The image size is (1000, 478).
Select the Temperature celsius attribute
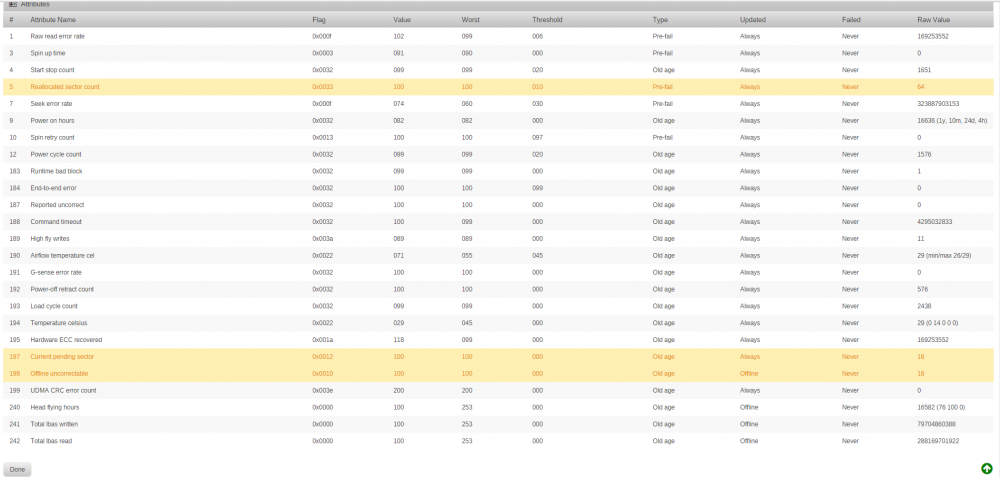[59, 323]
